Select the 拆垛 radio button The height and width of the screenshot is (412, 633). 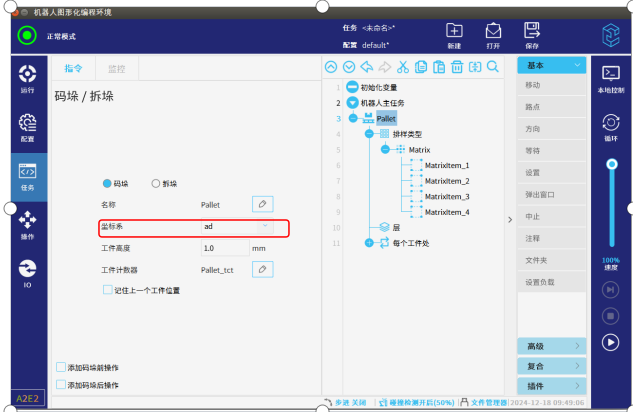point(156,183)
